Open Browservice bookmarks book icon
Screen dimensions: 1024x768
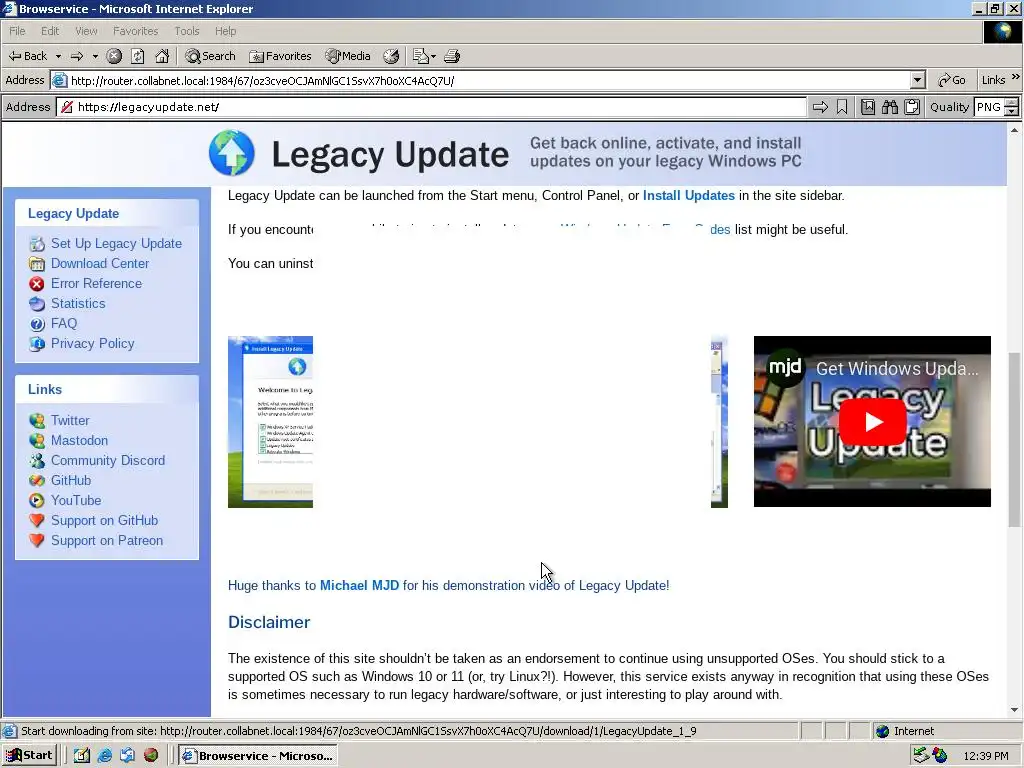(x=867, y=107)
